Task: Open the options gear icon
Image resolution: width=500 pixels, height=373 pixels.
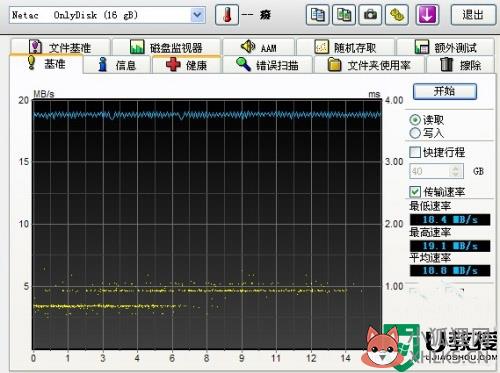Action: [397, 15]
